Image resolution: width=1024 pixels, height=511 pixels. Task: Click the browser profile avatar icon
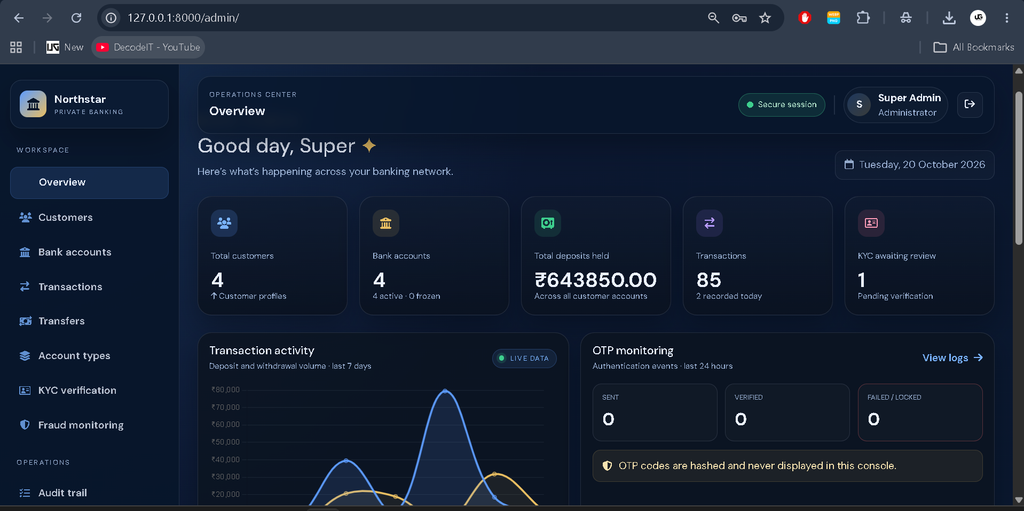click(978, 18)
